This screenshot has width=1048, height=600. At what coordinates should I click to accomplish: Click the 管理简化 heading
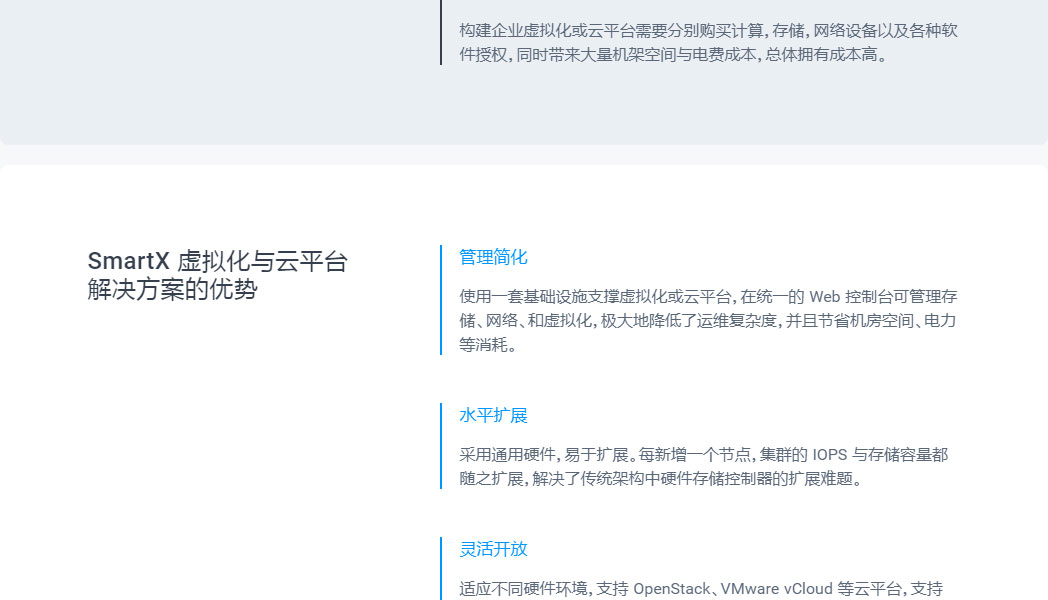[x=493, y=257]
